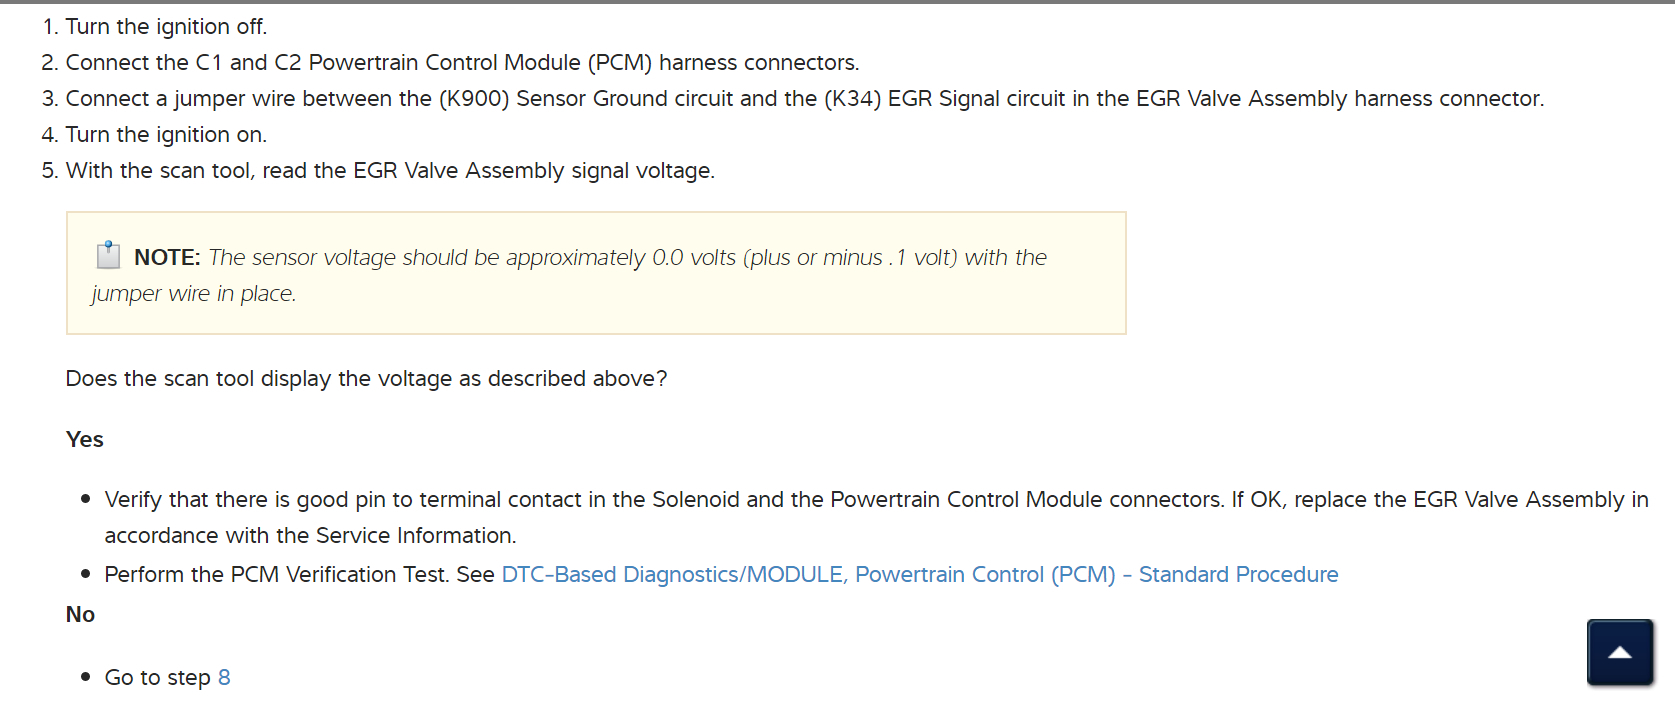
Task: Click the step about connecting C1 and C2 connectors
Action: 461,63
